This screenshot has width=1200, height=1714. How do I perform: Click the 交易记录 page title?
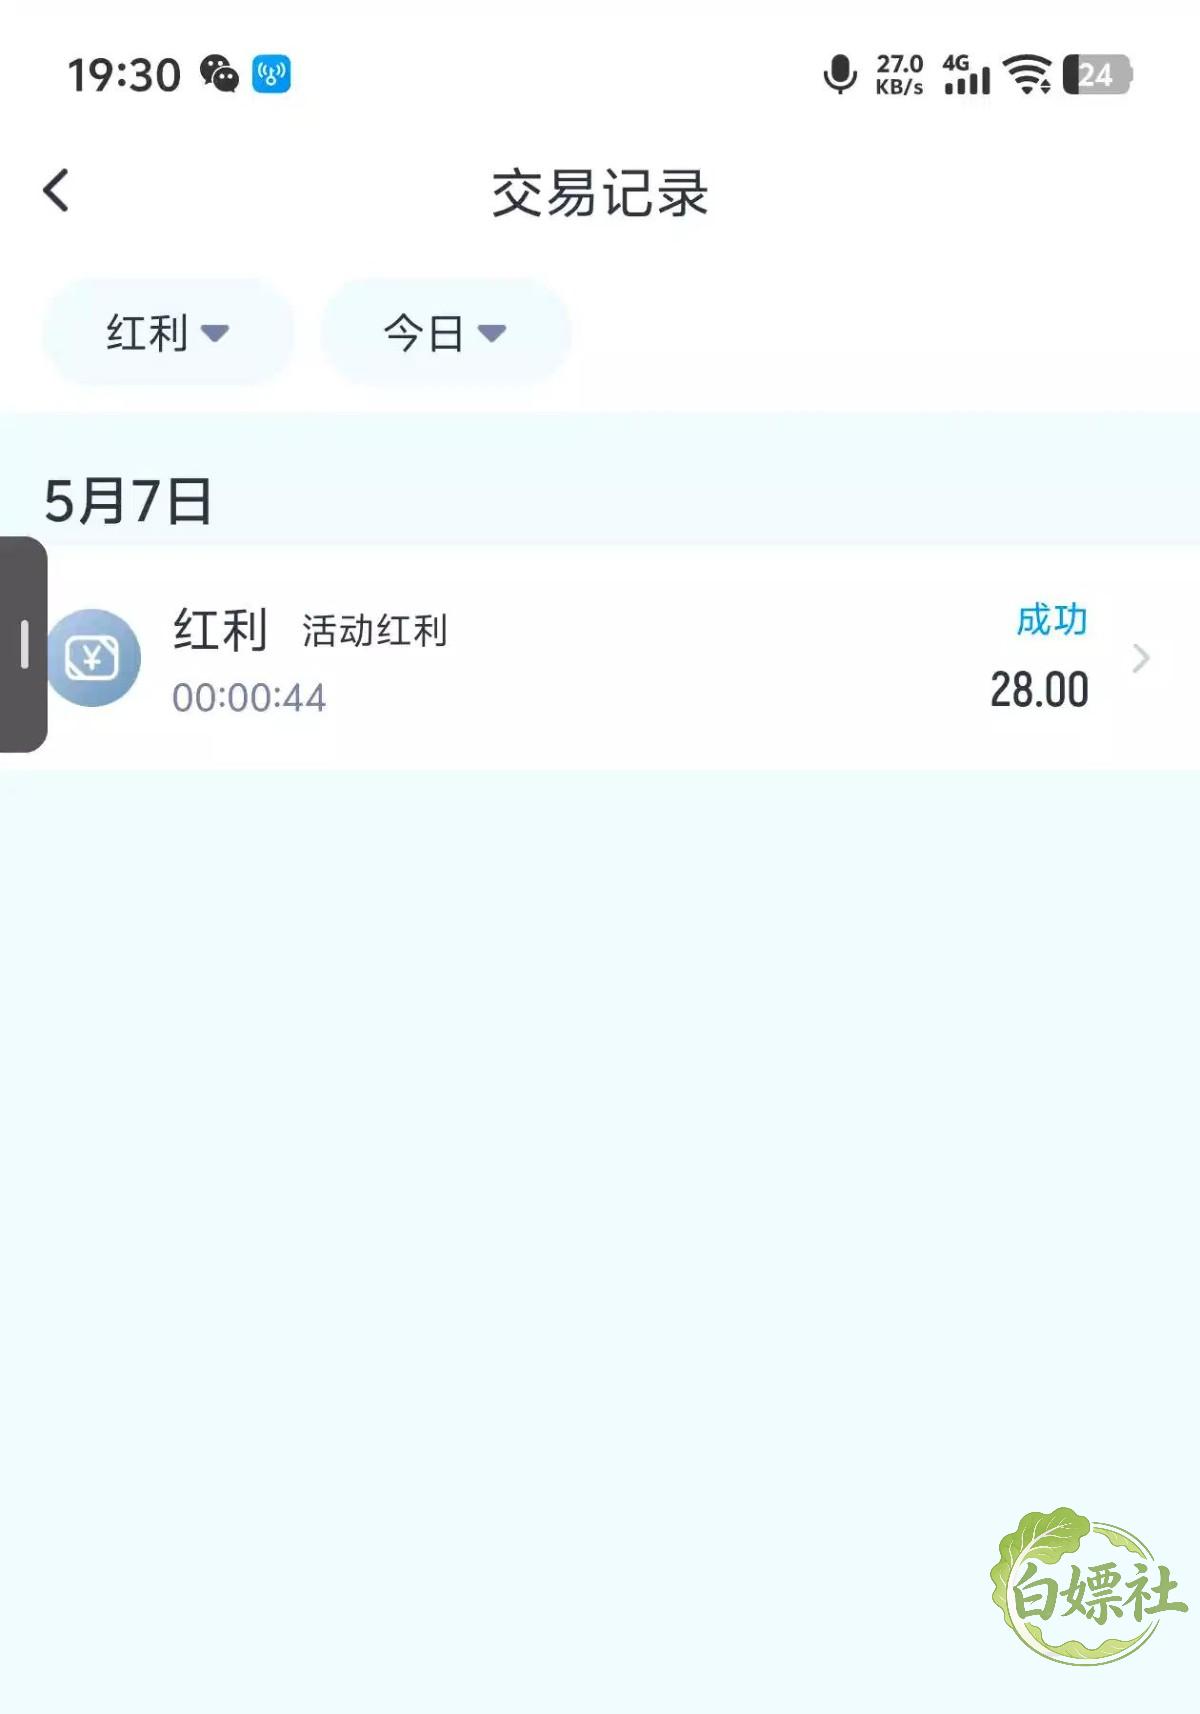coord(600,193)
